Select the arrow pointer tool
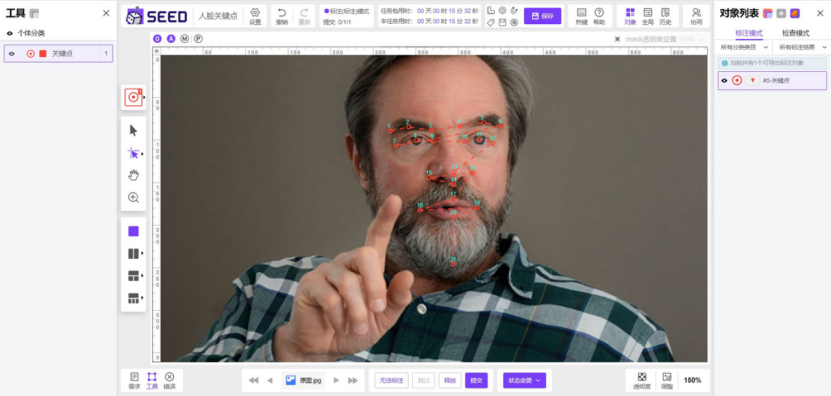 click(x=134, y=130)
